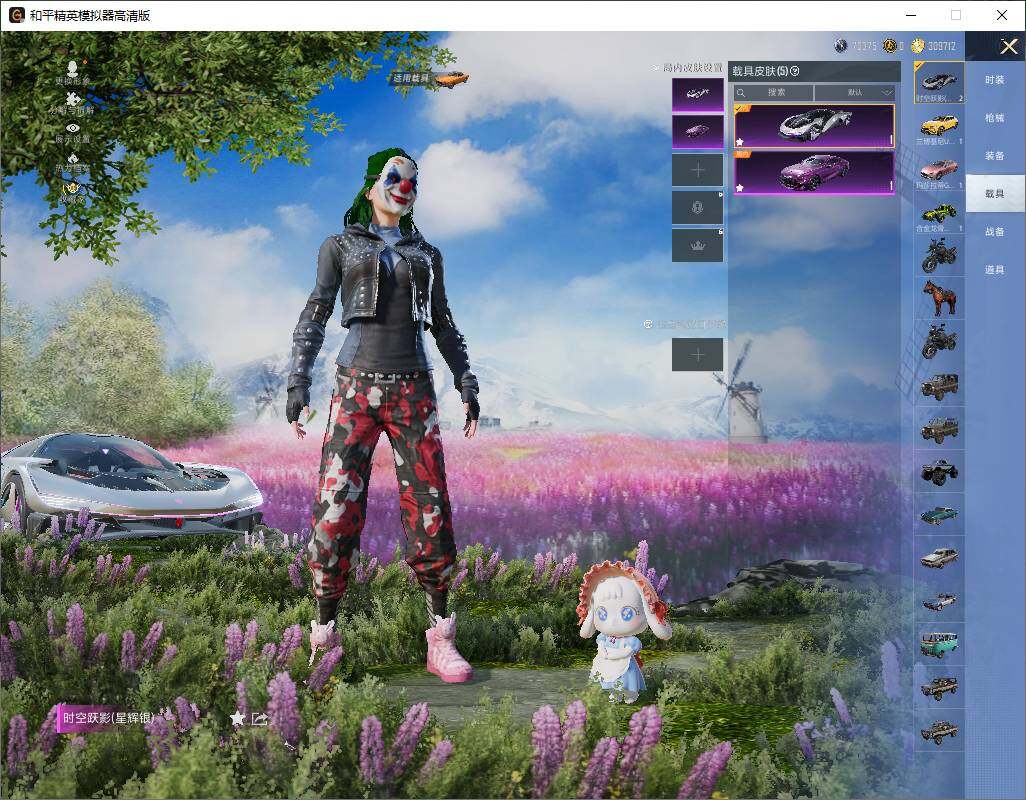
Task: Select the purple sports car skin card
Action: 814,173
